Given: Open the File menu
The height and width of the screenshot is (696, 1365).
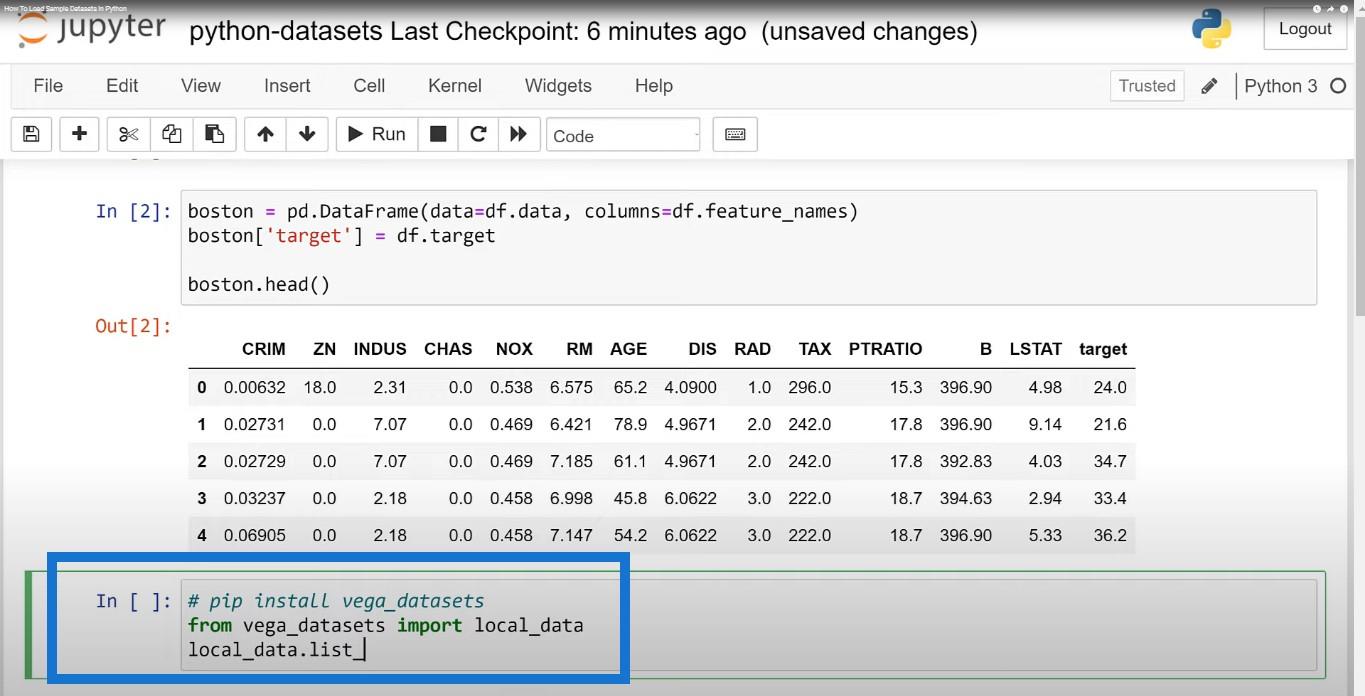Looking at the screenshot, I should point(48,86).
